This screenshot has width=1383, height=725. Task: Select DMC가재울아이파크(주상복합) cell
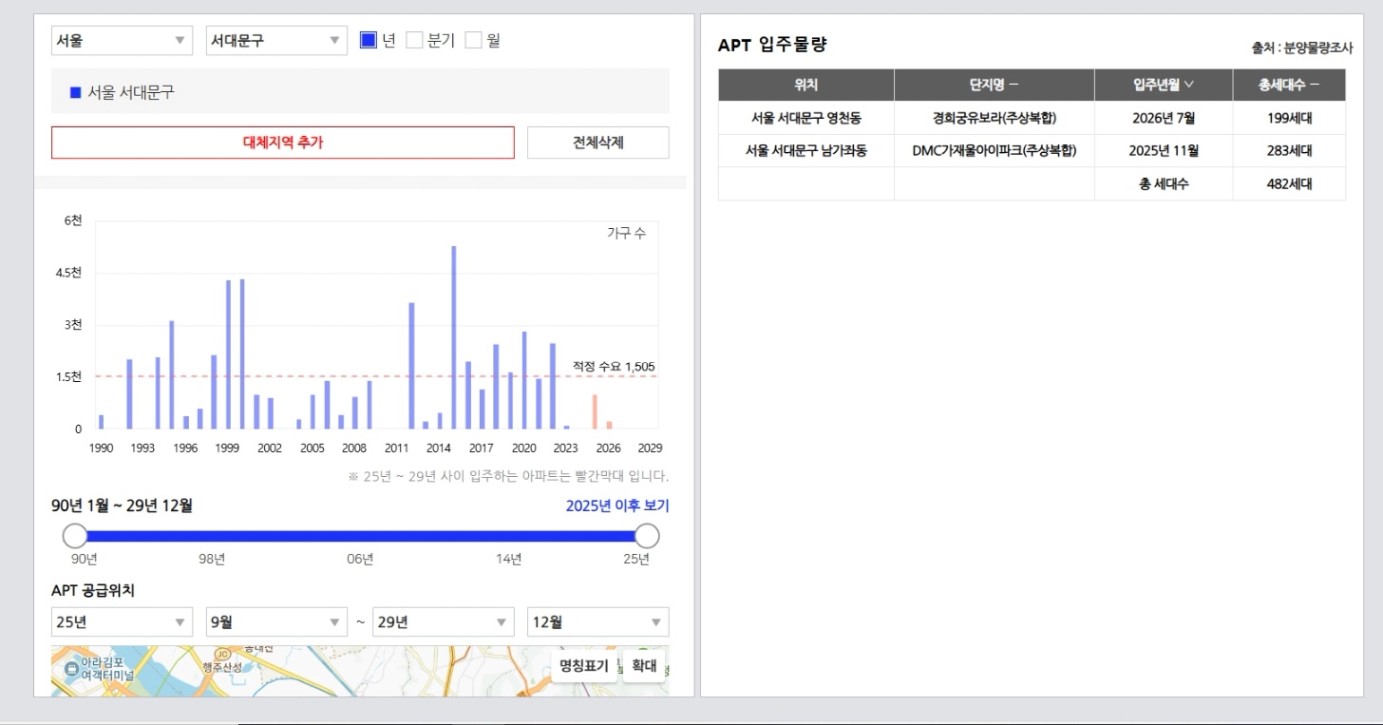994,151
